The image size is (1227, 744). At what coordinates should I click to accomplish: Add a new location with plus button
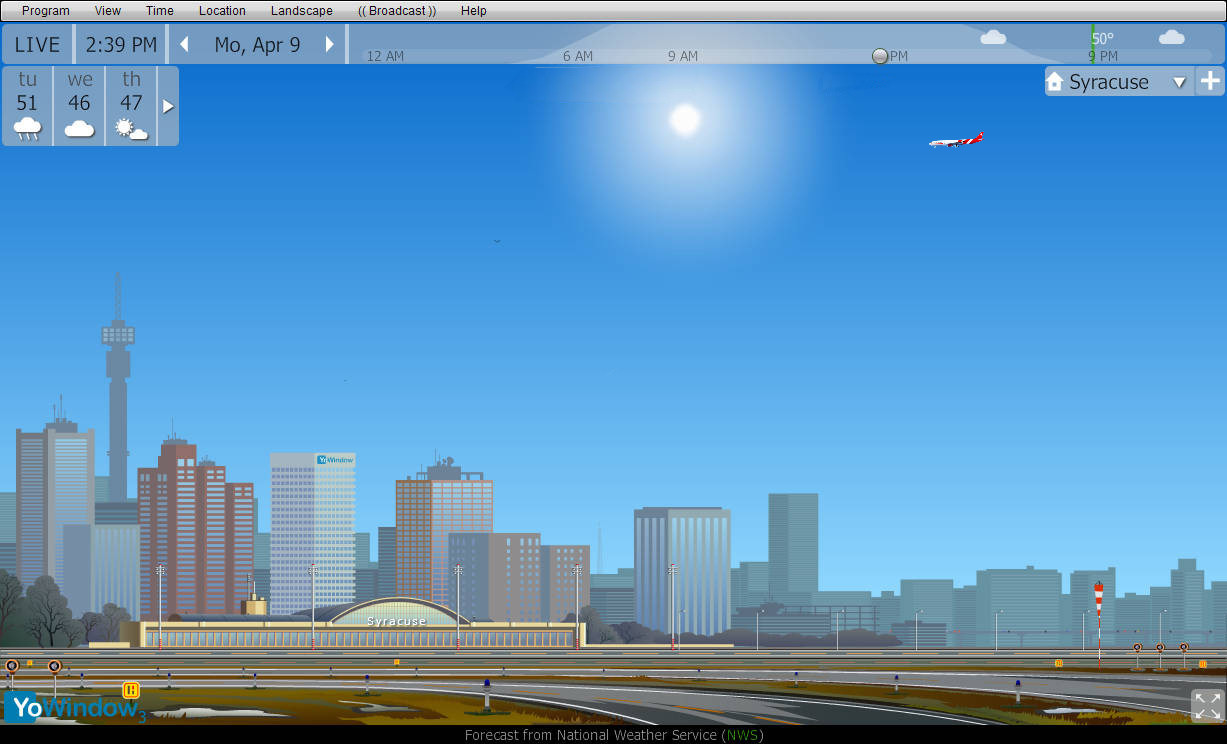1210,82
